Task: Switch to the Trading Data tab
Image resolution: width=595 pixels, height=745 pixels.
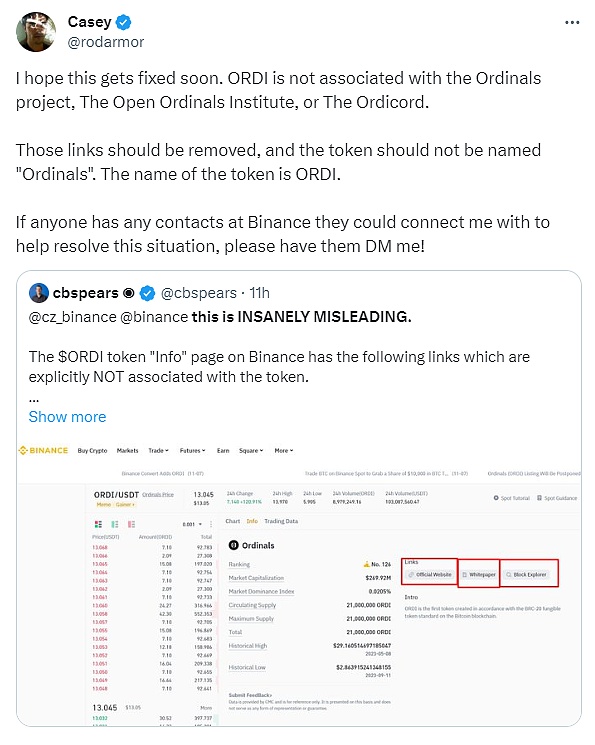Action: coord(281,521)
